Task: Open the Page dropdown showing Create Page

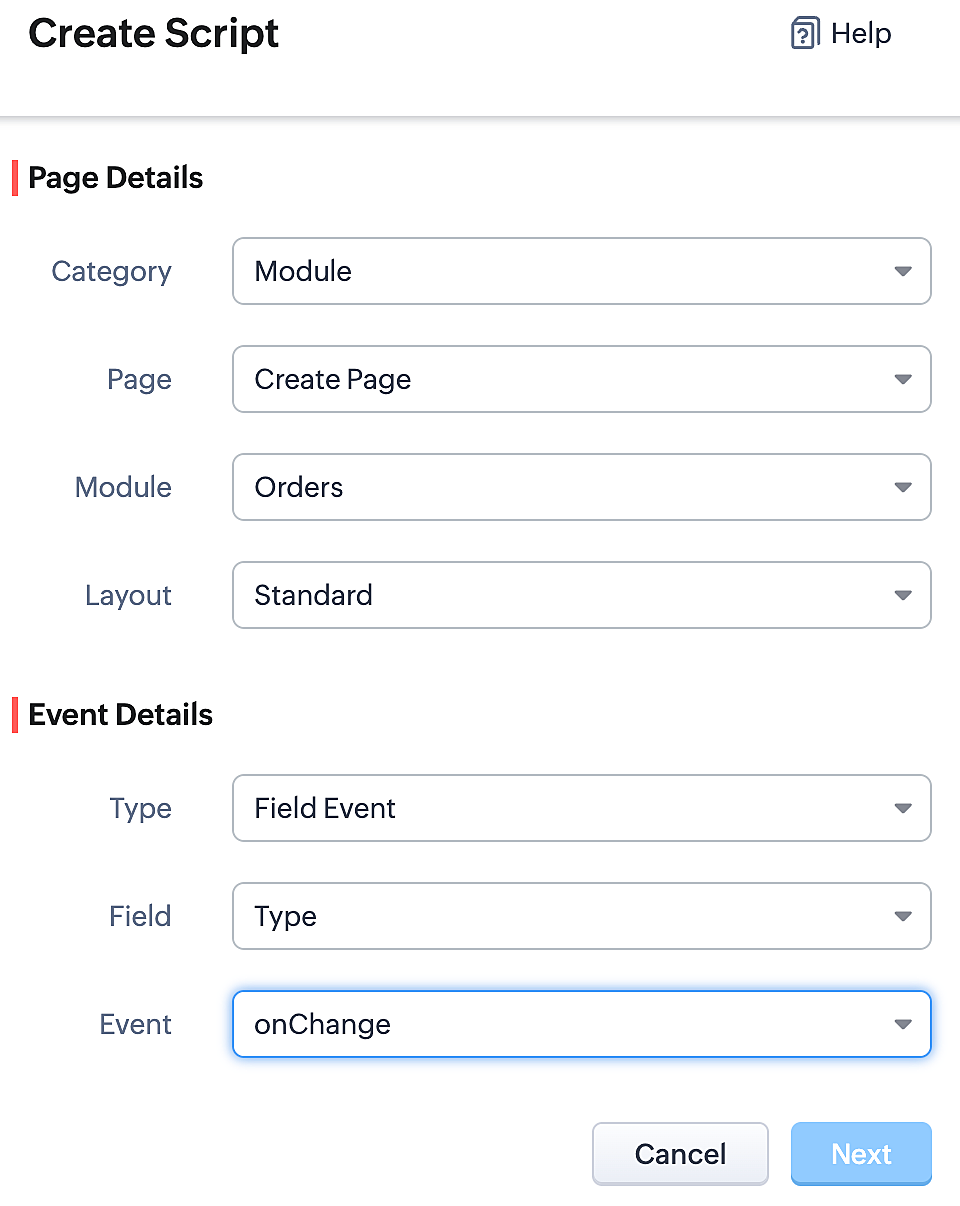Action: click(580, 379)
